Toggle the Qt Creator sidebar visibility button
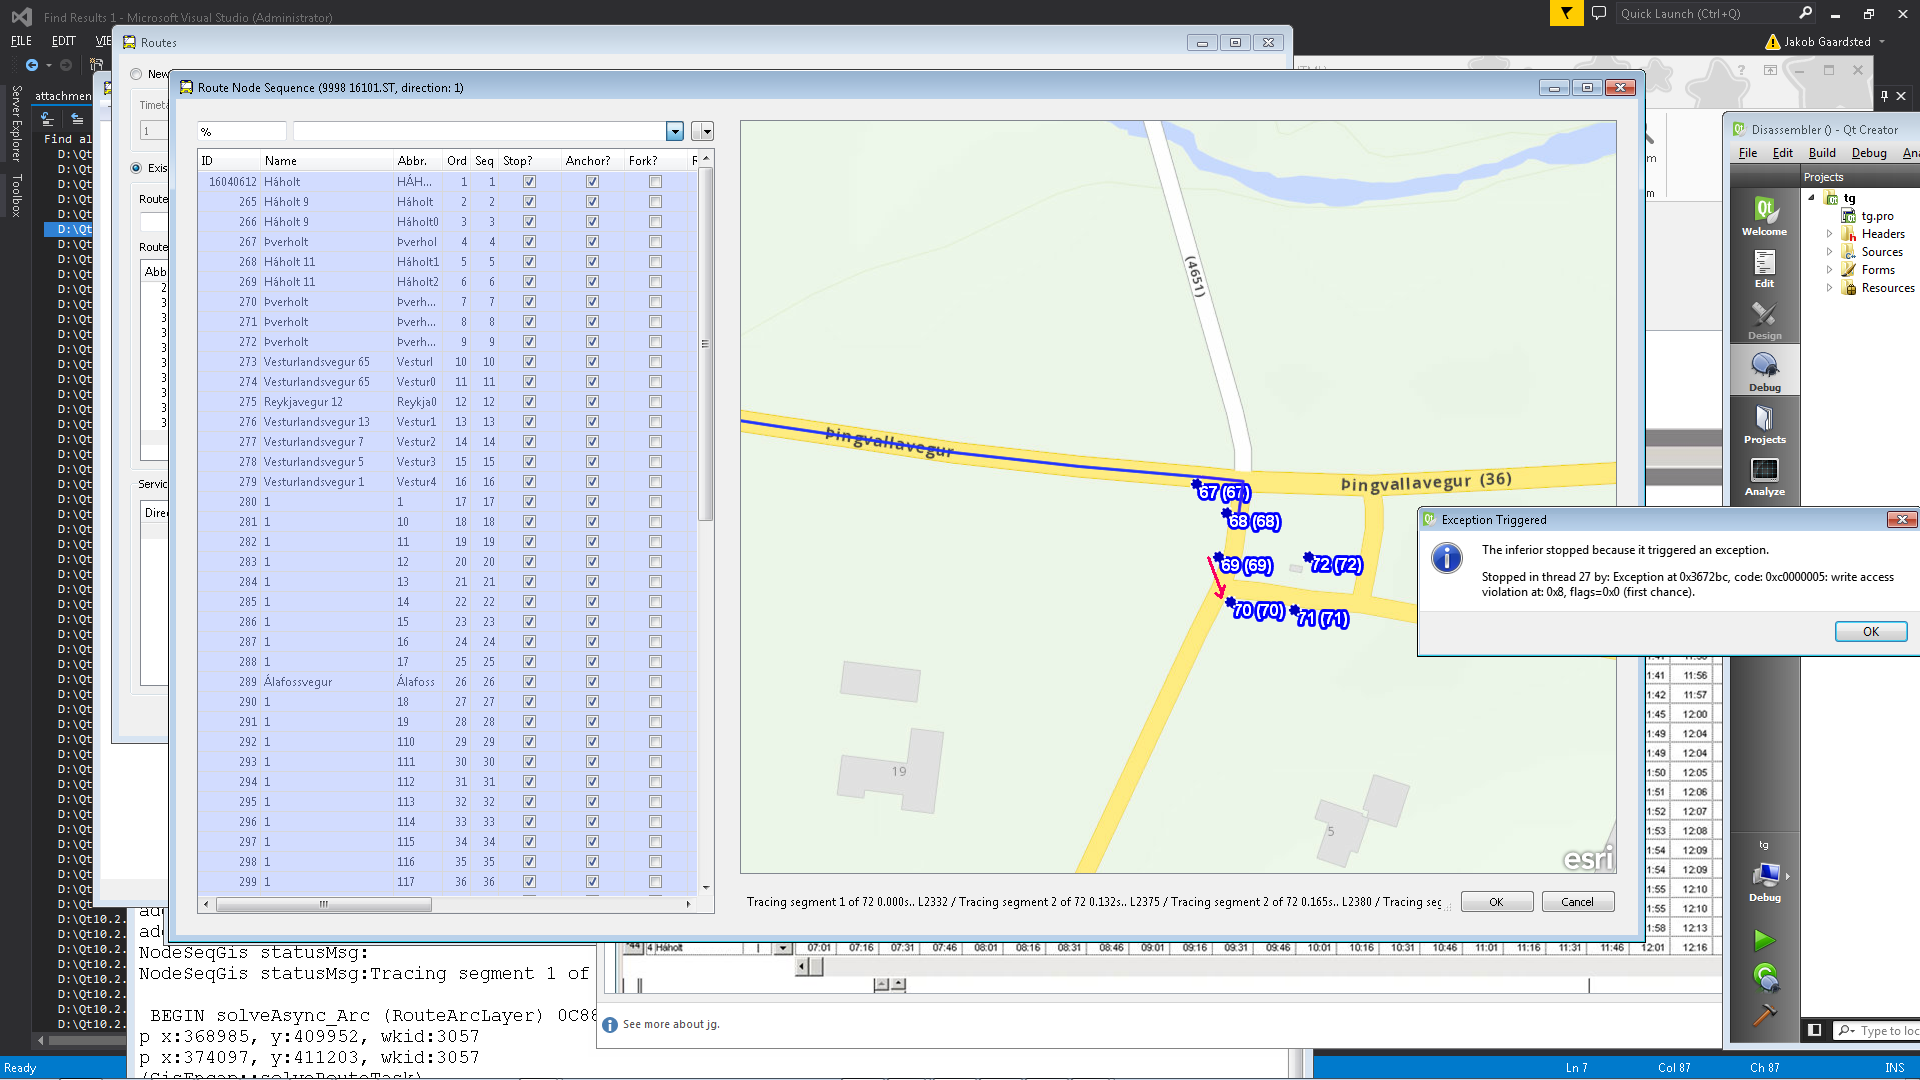Screen dimensions: 1920x1080 click(x=1814, y=1030)
